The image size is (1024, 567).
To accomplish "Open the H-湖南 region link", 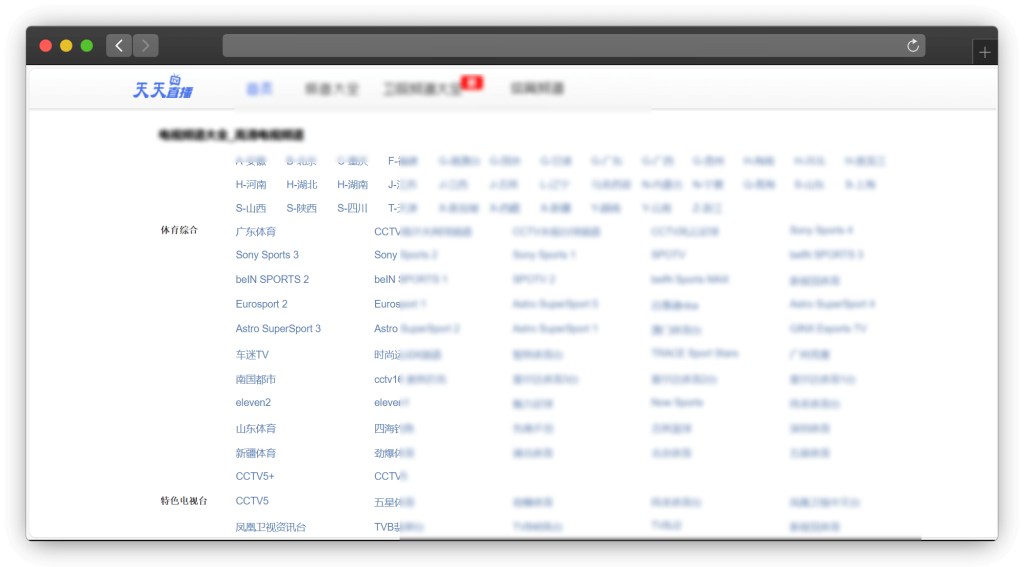I will 353,185.
